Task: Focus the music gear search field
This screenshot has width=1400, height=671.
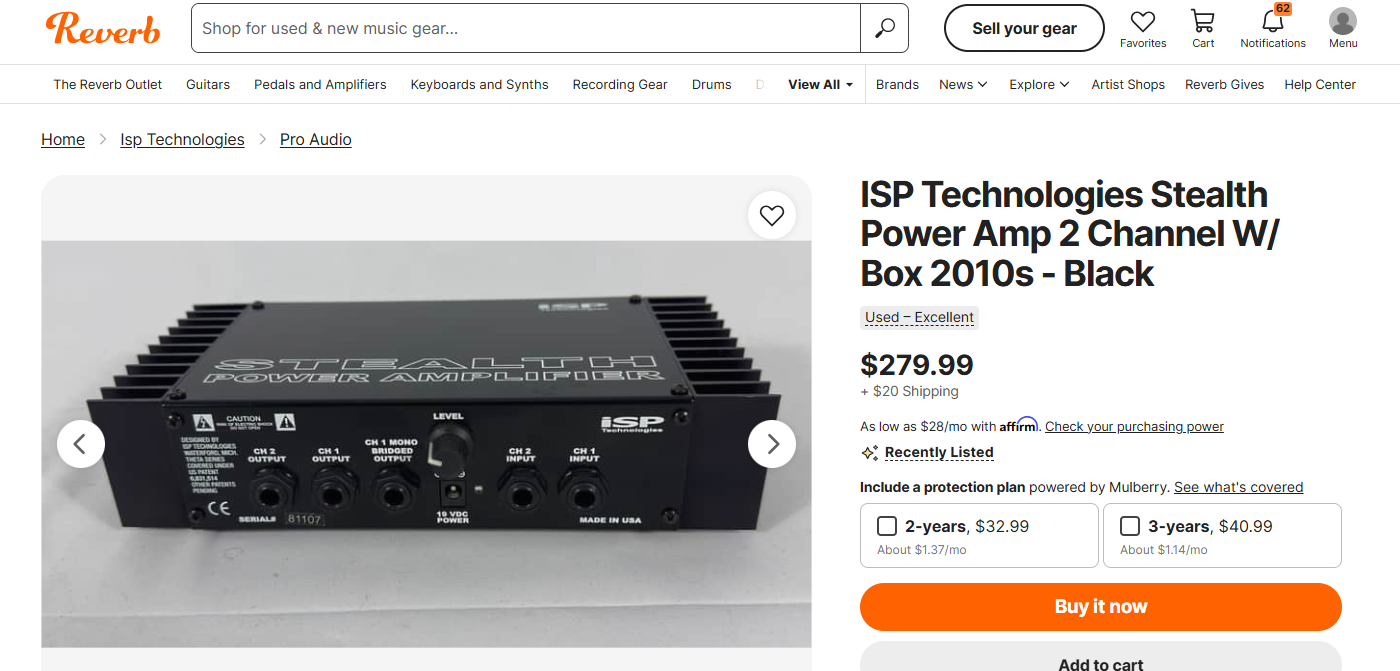Action: point(526,28)
